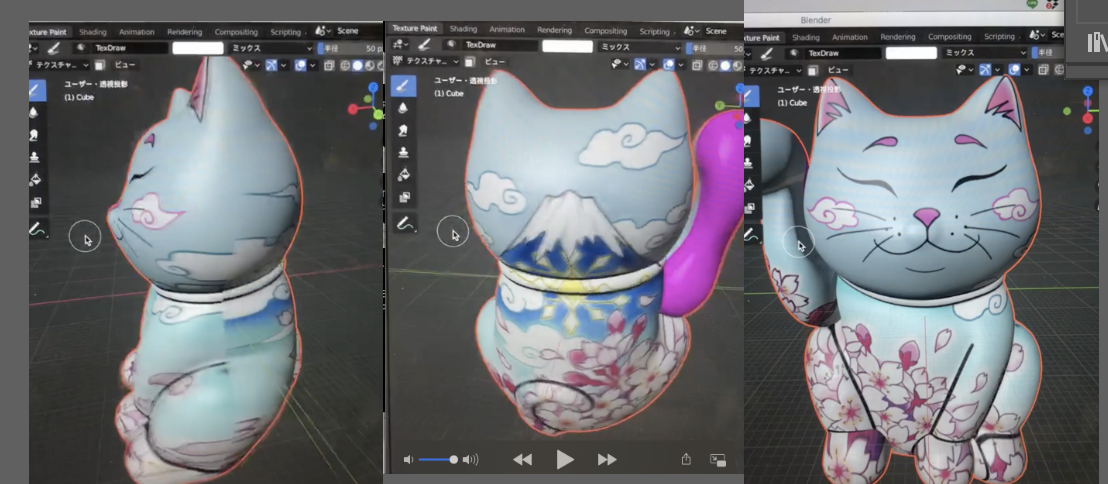Select Fill bucket tool in Mt. Fuji back-view window
The height and width of the screenshot is (484, 1108).
click(x=403, y=175)
